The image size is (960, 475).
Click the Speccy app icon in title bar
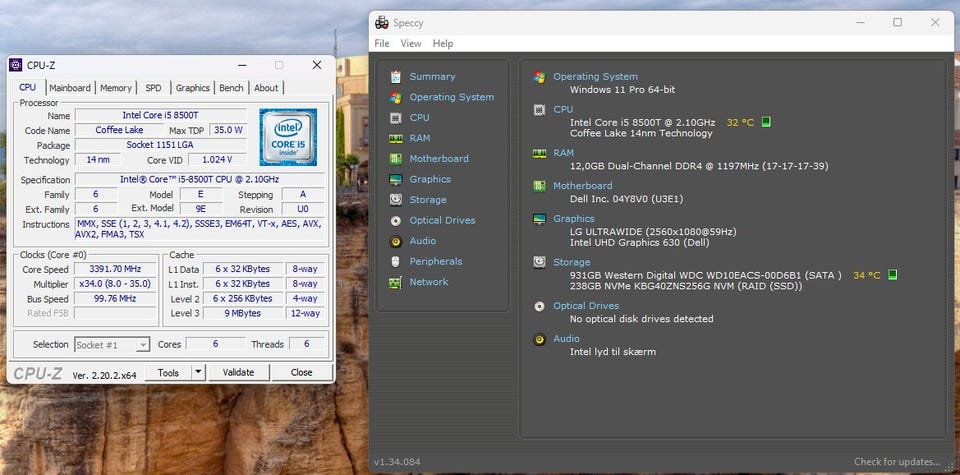tap(382, 23)
